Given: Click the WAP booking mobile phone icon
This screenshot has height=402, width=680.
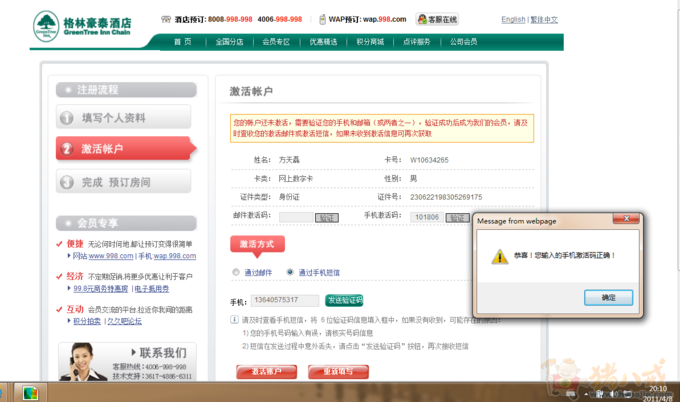Looking at the screenshot, I should pyautogui.click(x=322, y=19).
